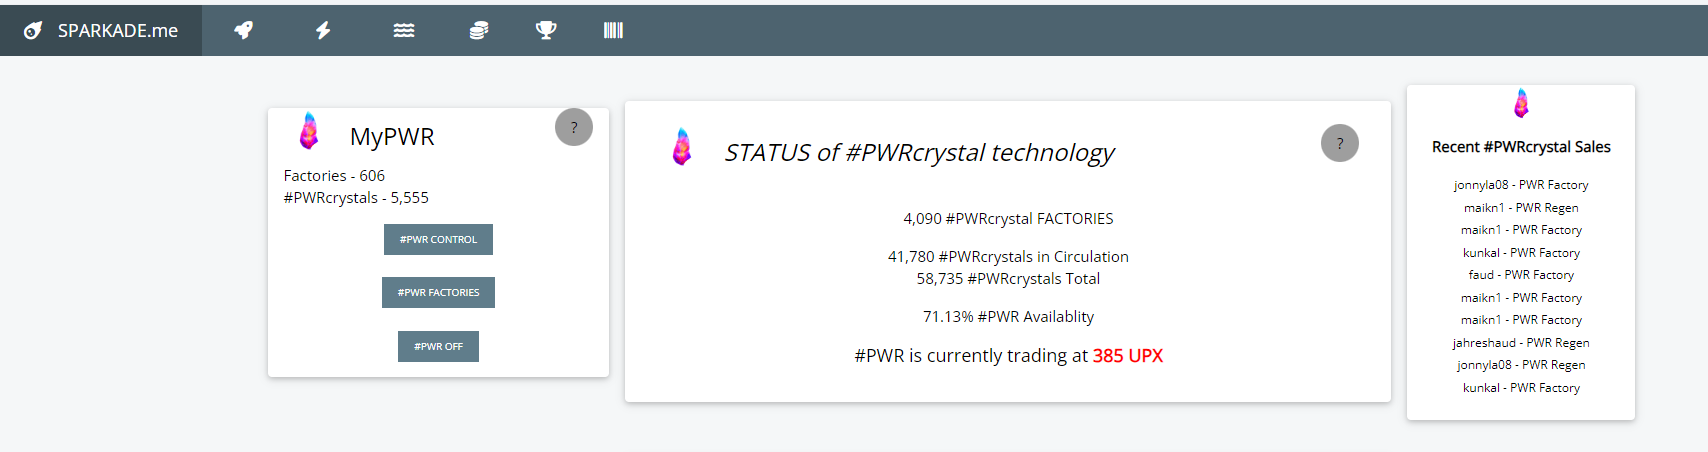Click the crystal icon beside STATUS heading
Screen dimensions: 1708x452
point(682,147)
